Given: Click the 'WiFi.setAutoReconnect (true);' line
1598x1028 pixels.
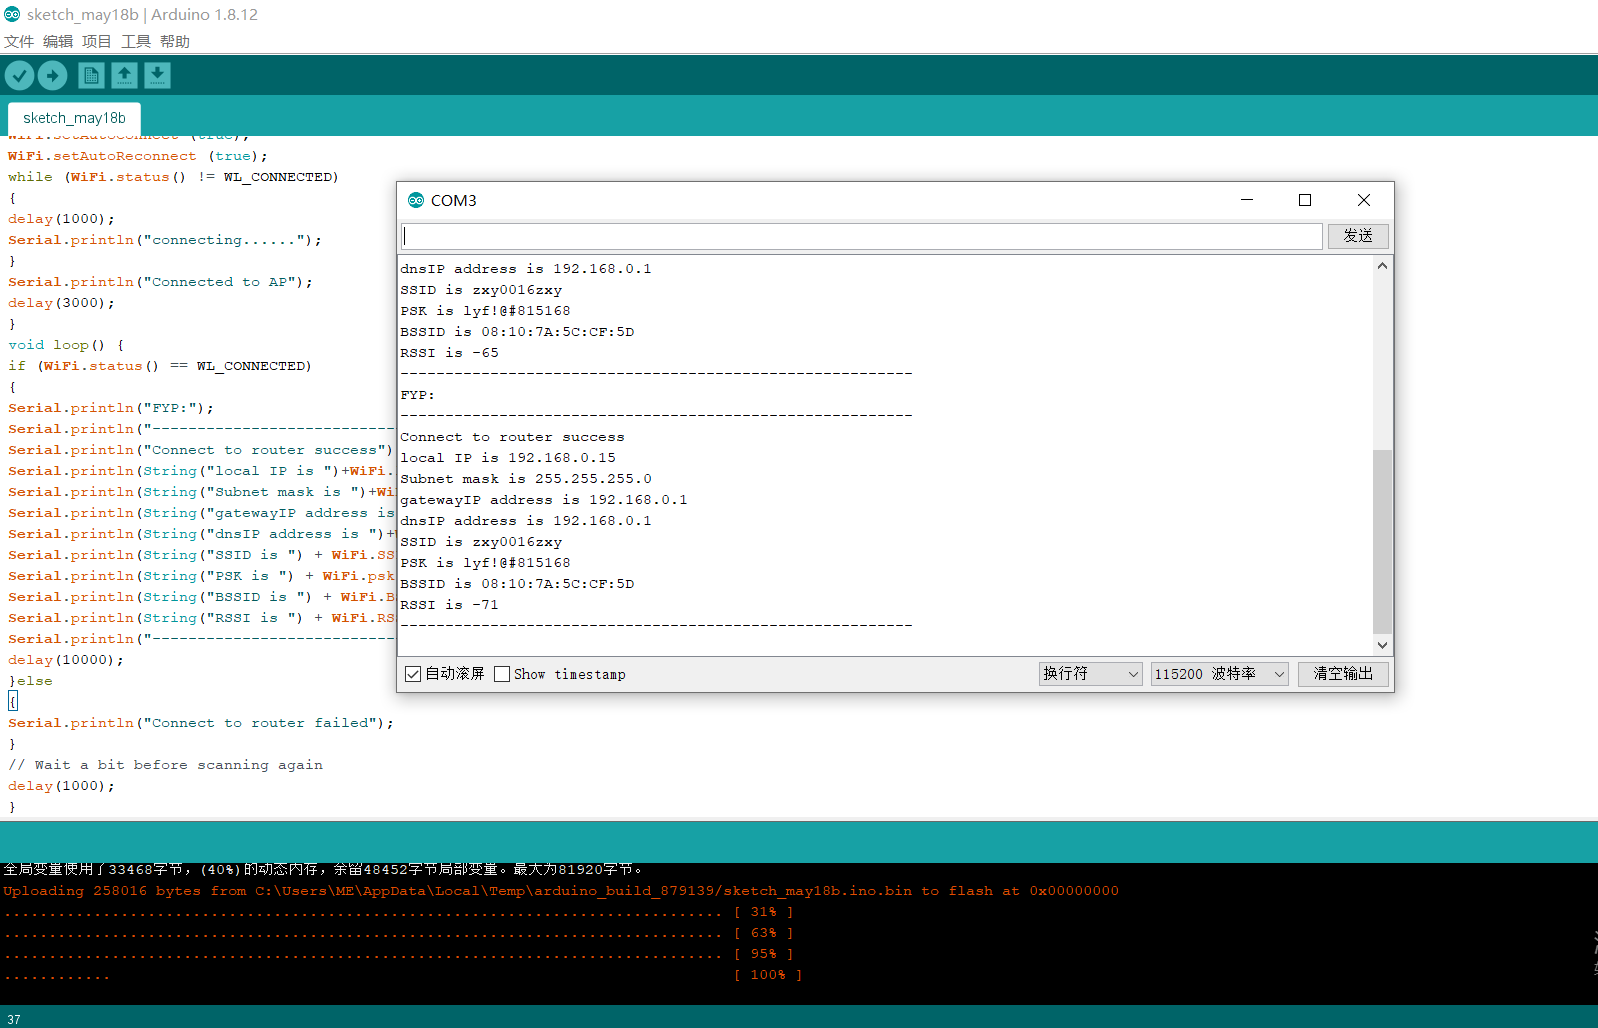Looking at the screenshot, I should [x=138, y=156].
